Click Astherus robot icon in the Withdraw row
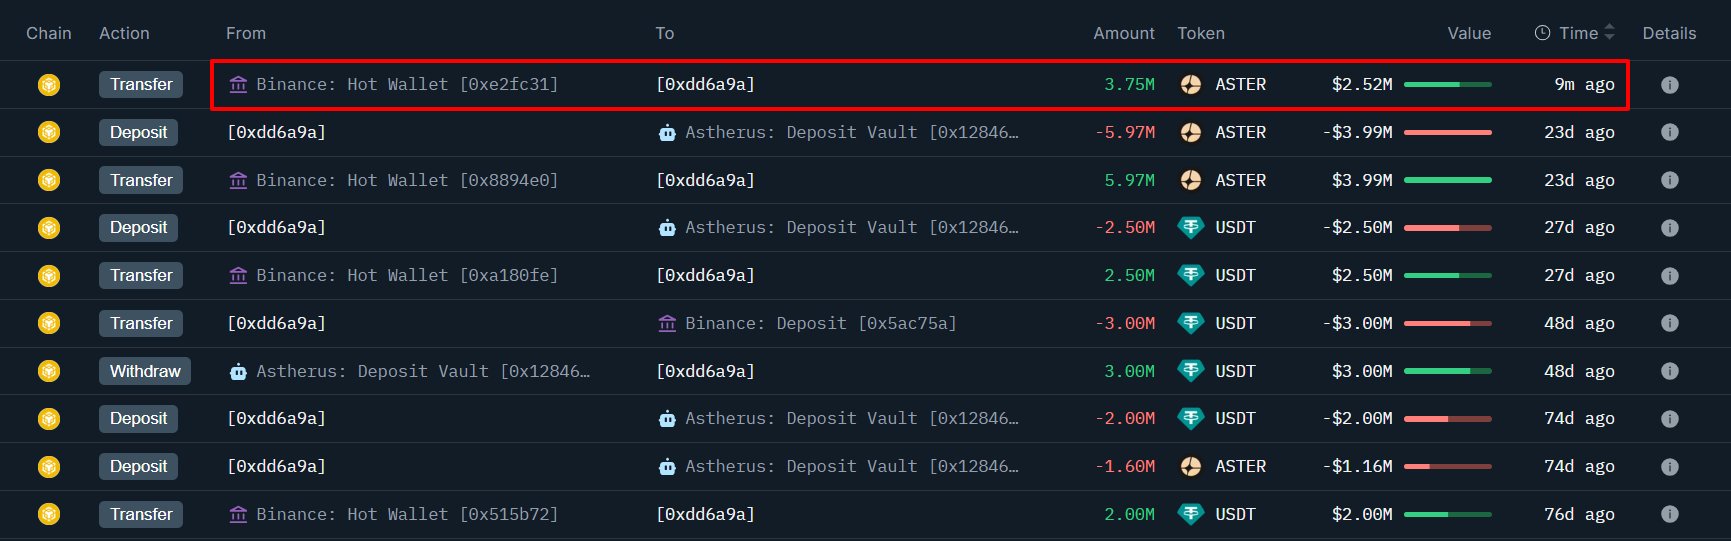 pyautogui.click(x=238, y=372)
